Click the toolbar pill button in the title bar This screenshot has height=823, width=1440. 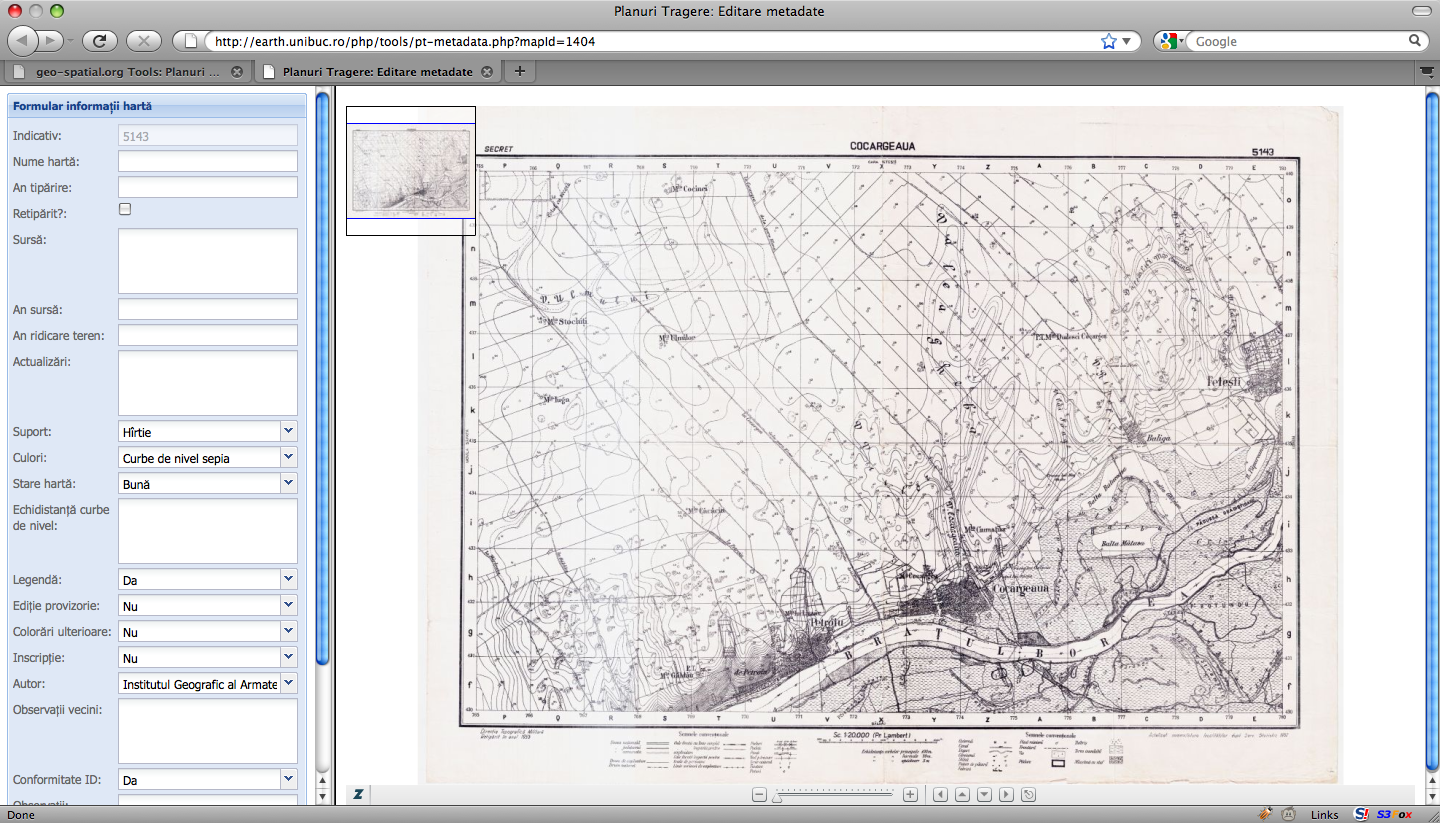[1421, 11]
